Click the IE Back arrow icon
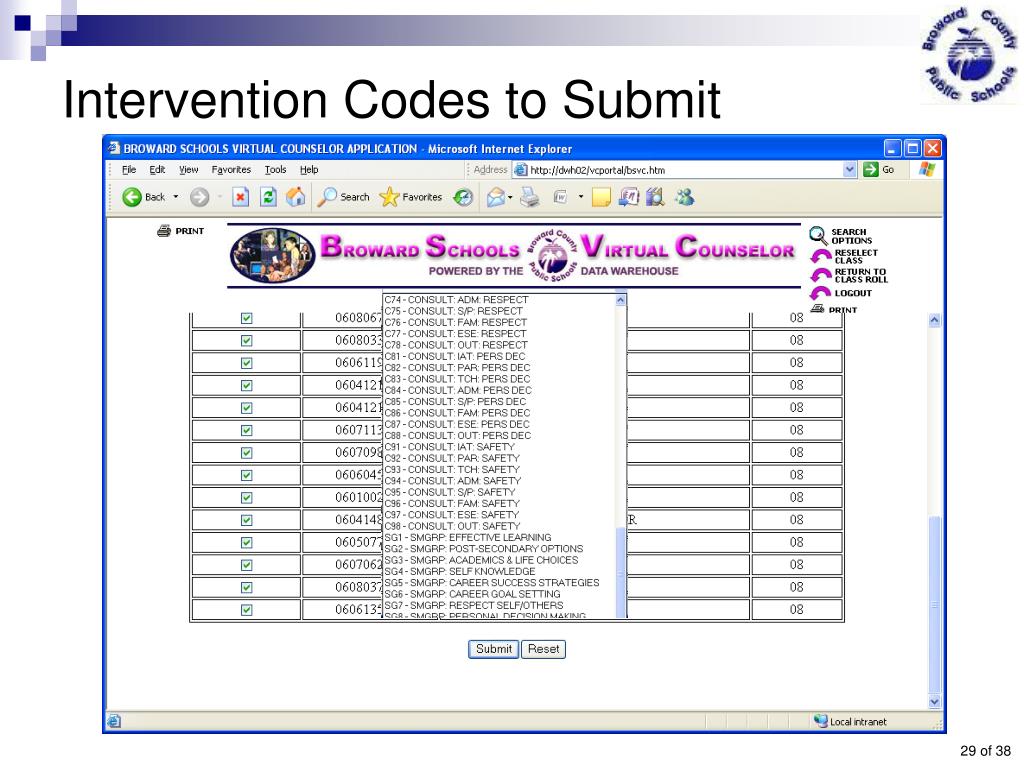This screenshot has width=1024, height=768. click(132, 197)
